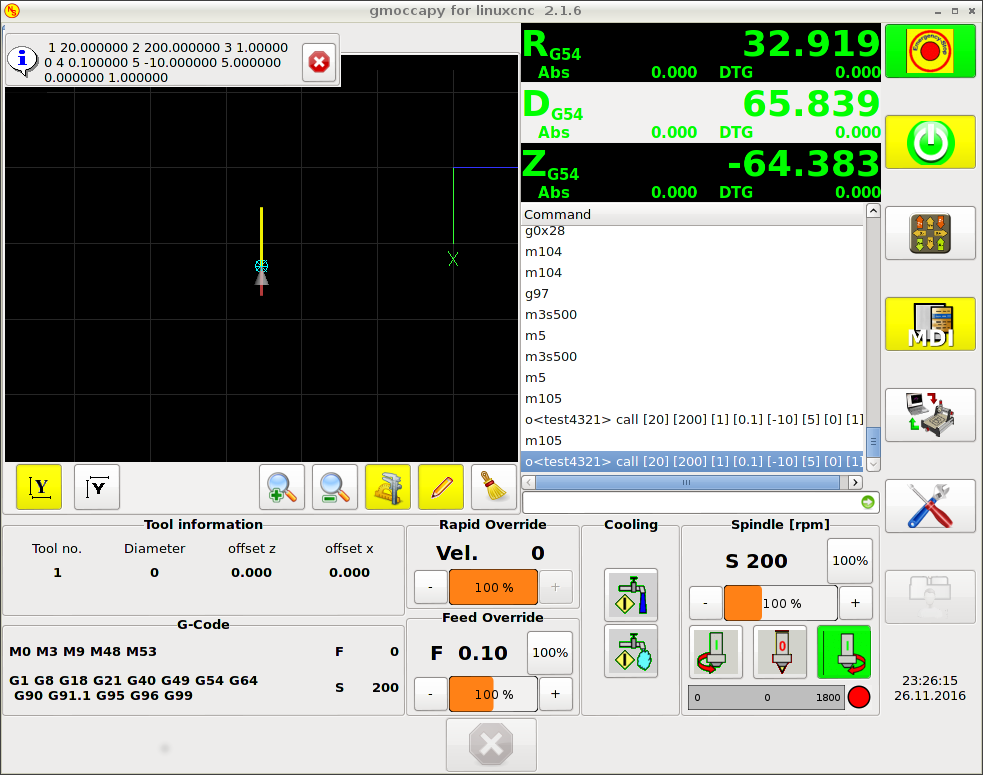Image resolution: width=983 pixels, height=775 pixels.
Task: Clear the live plot with the broom icon
Action: [x=493, y=487]
